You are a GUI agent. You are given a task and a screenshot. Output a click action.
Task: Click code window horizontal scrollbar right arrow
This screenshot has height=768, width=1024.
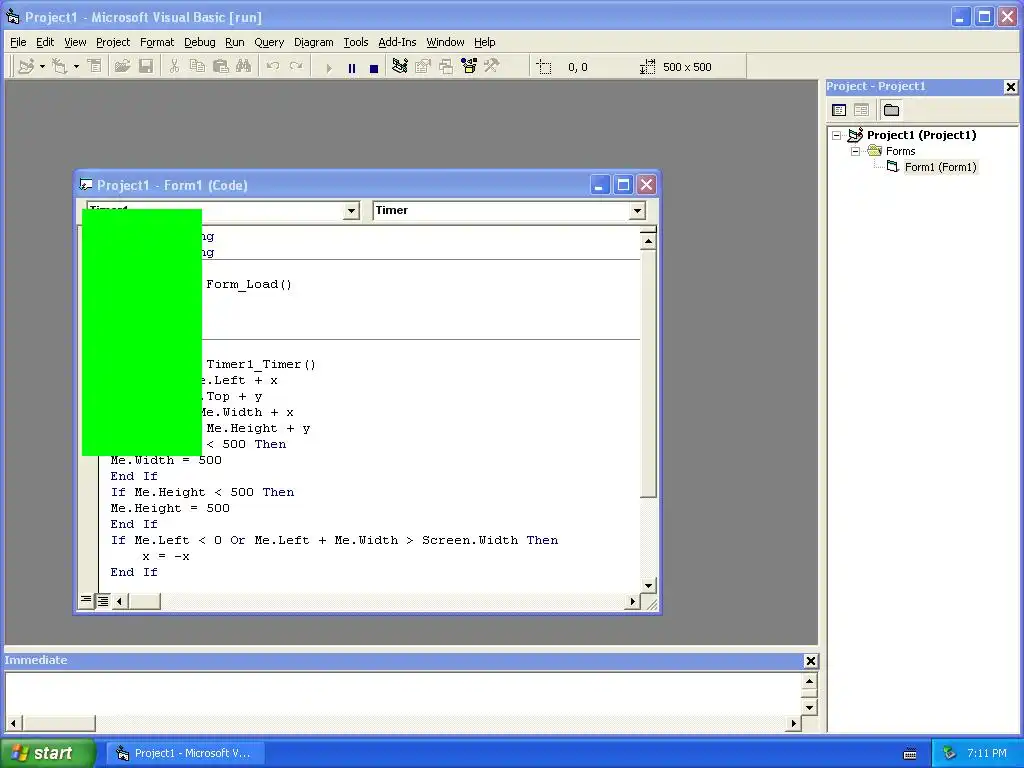(632, 601)
